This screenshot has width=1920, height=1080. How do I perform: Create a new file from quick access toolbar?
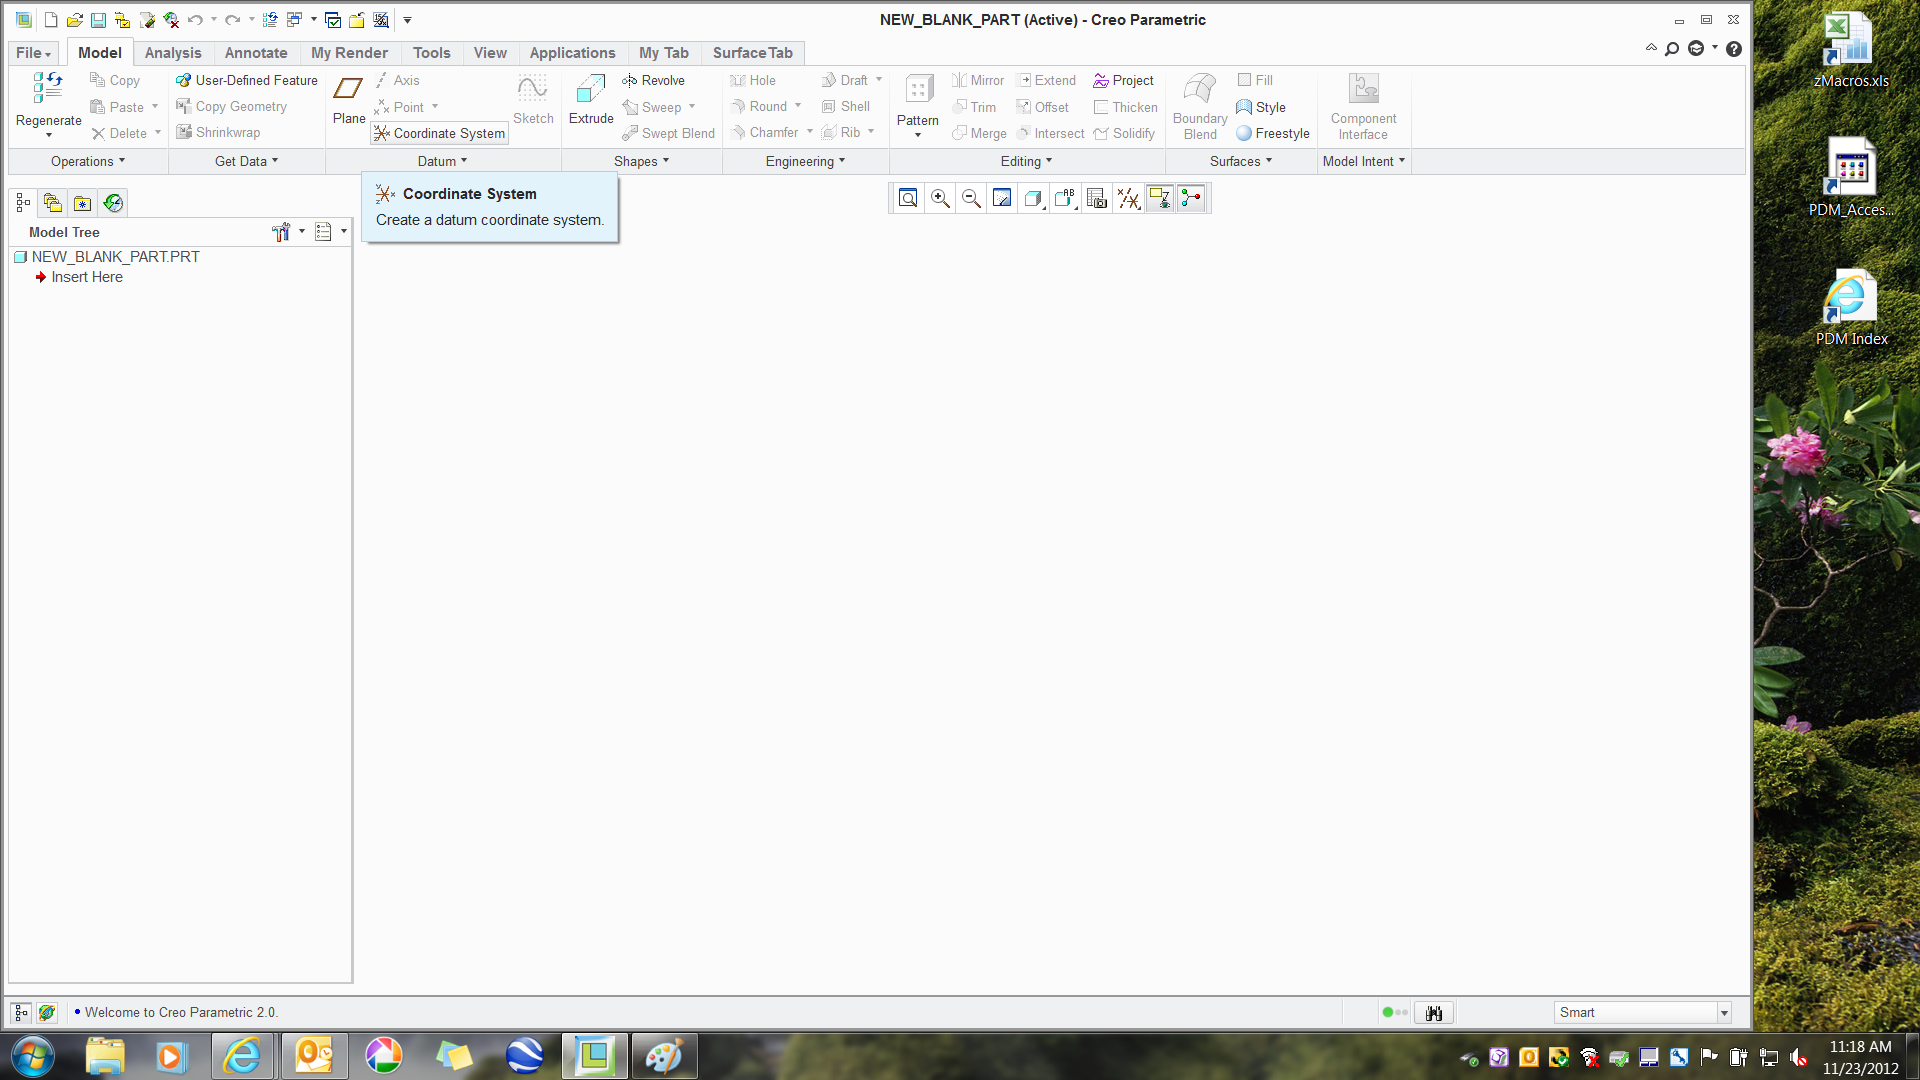[x=50, y=20]
